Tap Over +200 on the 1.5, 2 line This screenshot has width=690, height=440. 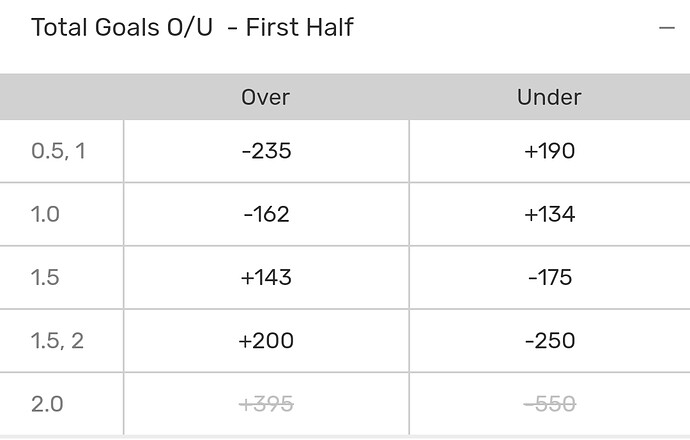pos(266,340)
